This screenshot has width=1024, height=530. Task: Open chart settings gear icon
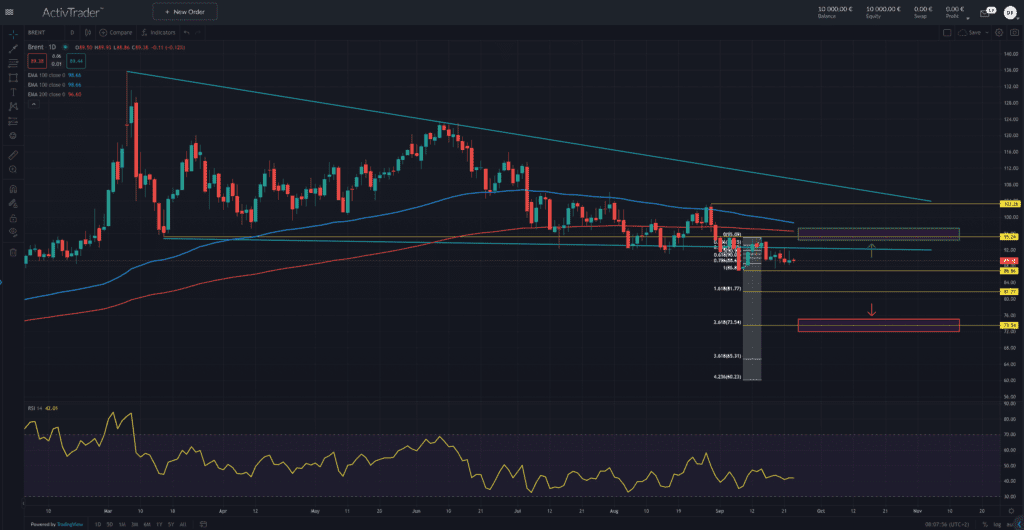click(999, 32)
